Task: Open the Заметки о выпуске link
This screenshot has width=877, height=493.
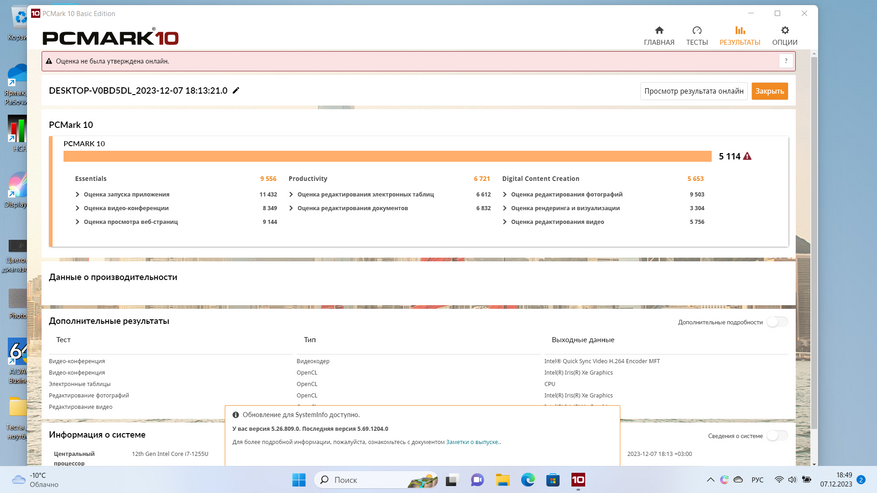Action: pos(473,442)
